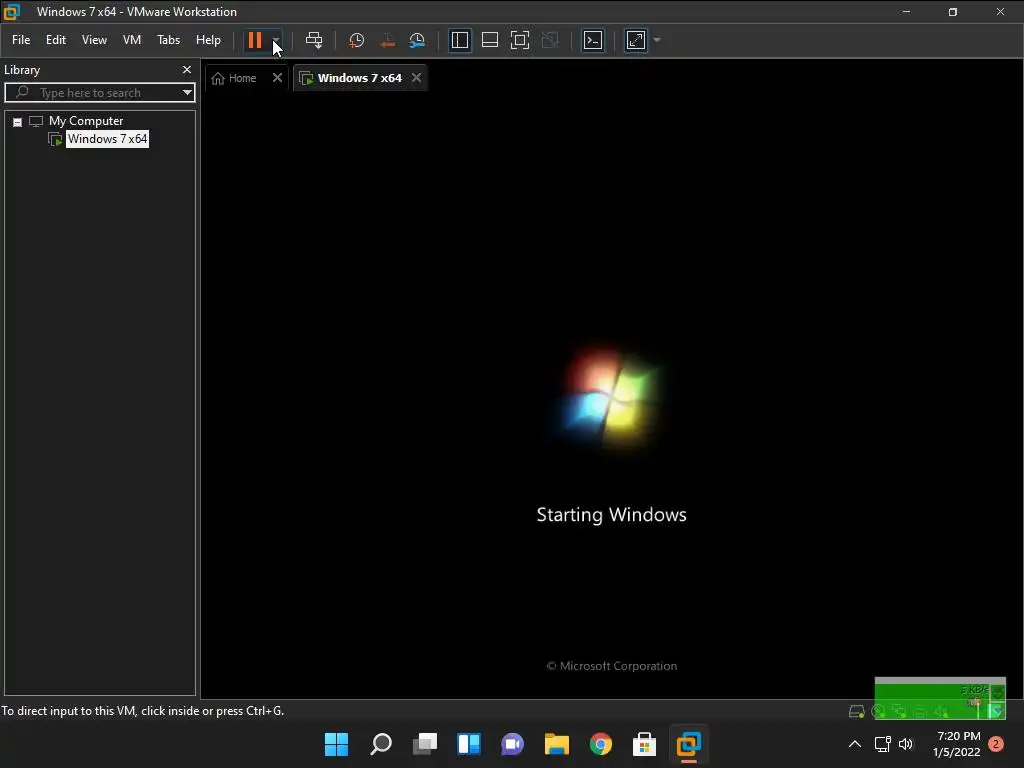Open the Windows Start menu
1024x768 pixels.
[x=336, y=744]
